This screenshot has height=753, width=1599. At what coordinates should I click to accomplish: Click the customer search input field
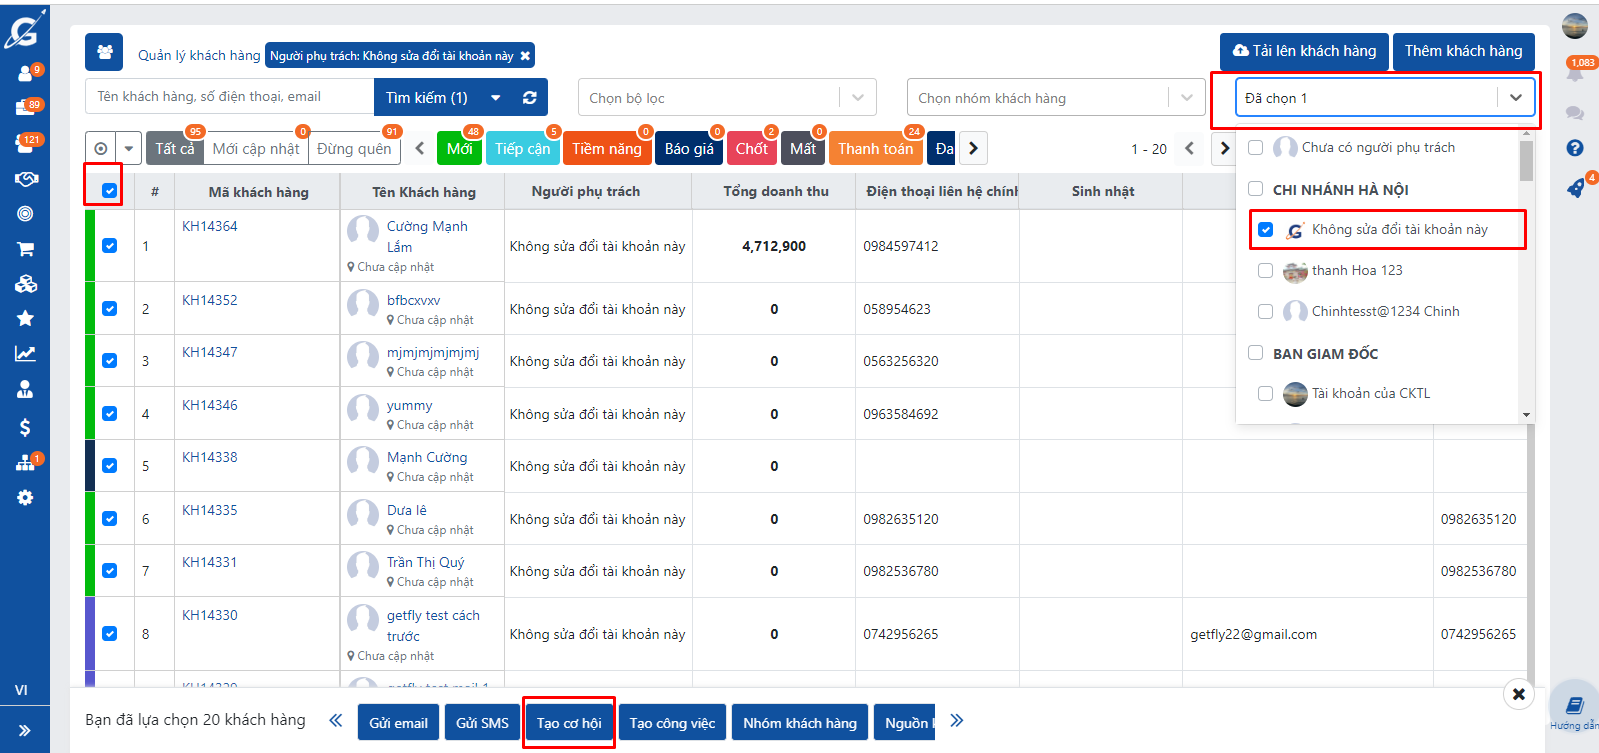[x=230, y=97]
